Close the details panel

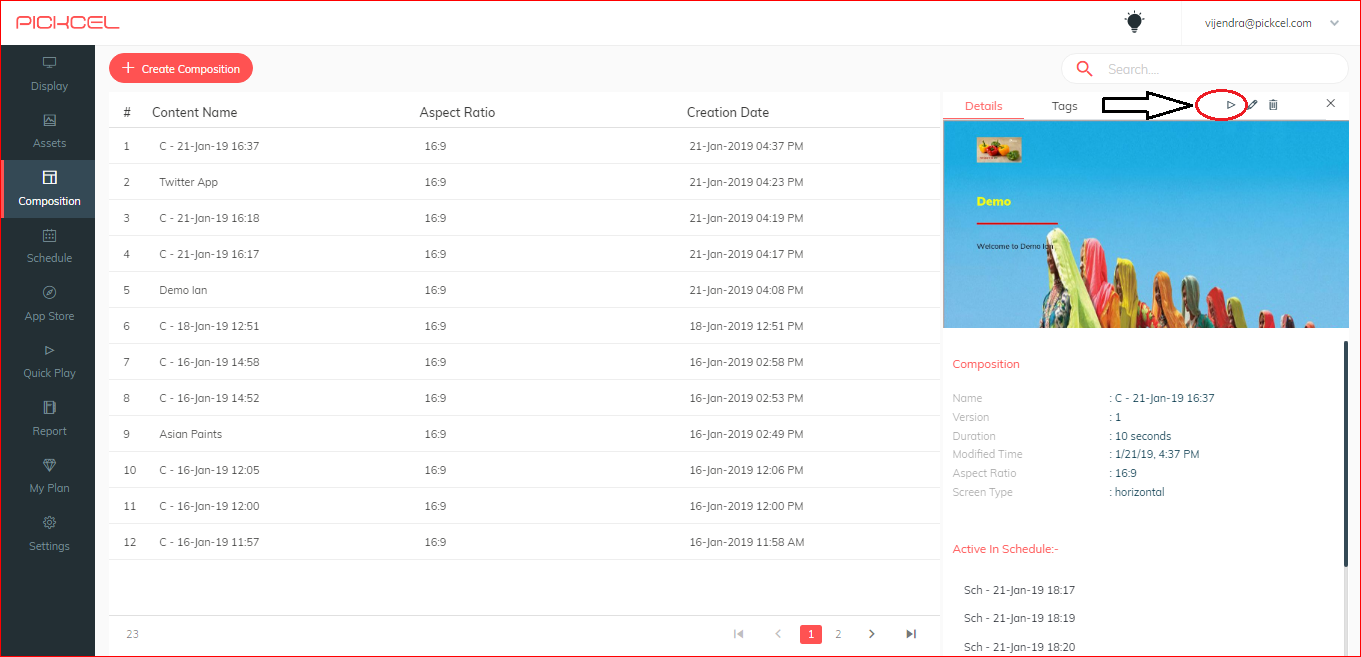click(x=1330, y=103)
